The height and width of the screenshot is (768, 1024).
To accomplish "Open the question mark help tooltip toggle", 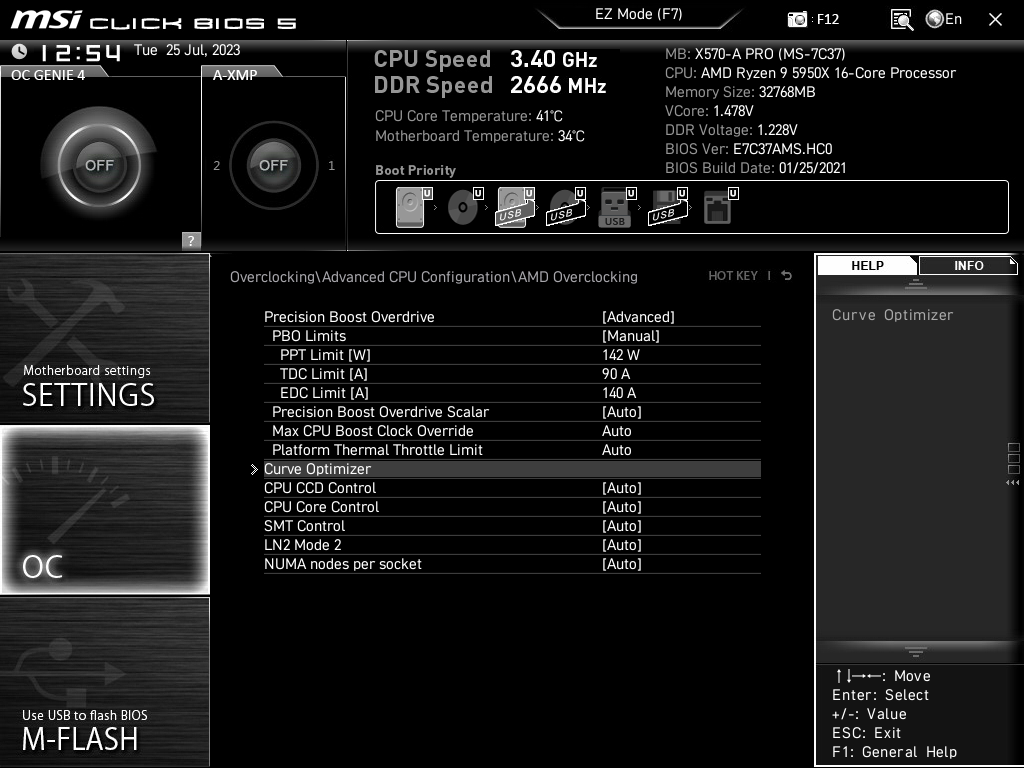I will click(x=190, y=240).
